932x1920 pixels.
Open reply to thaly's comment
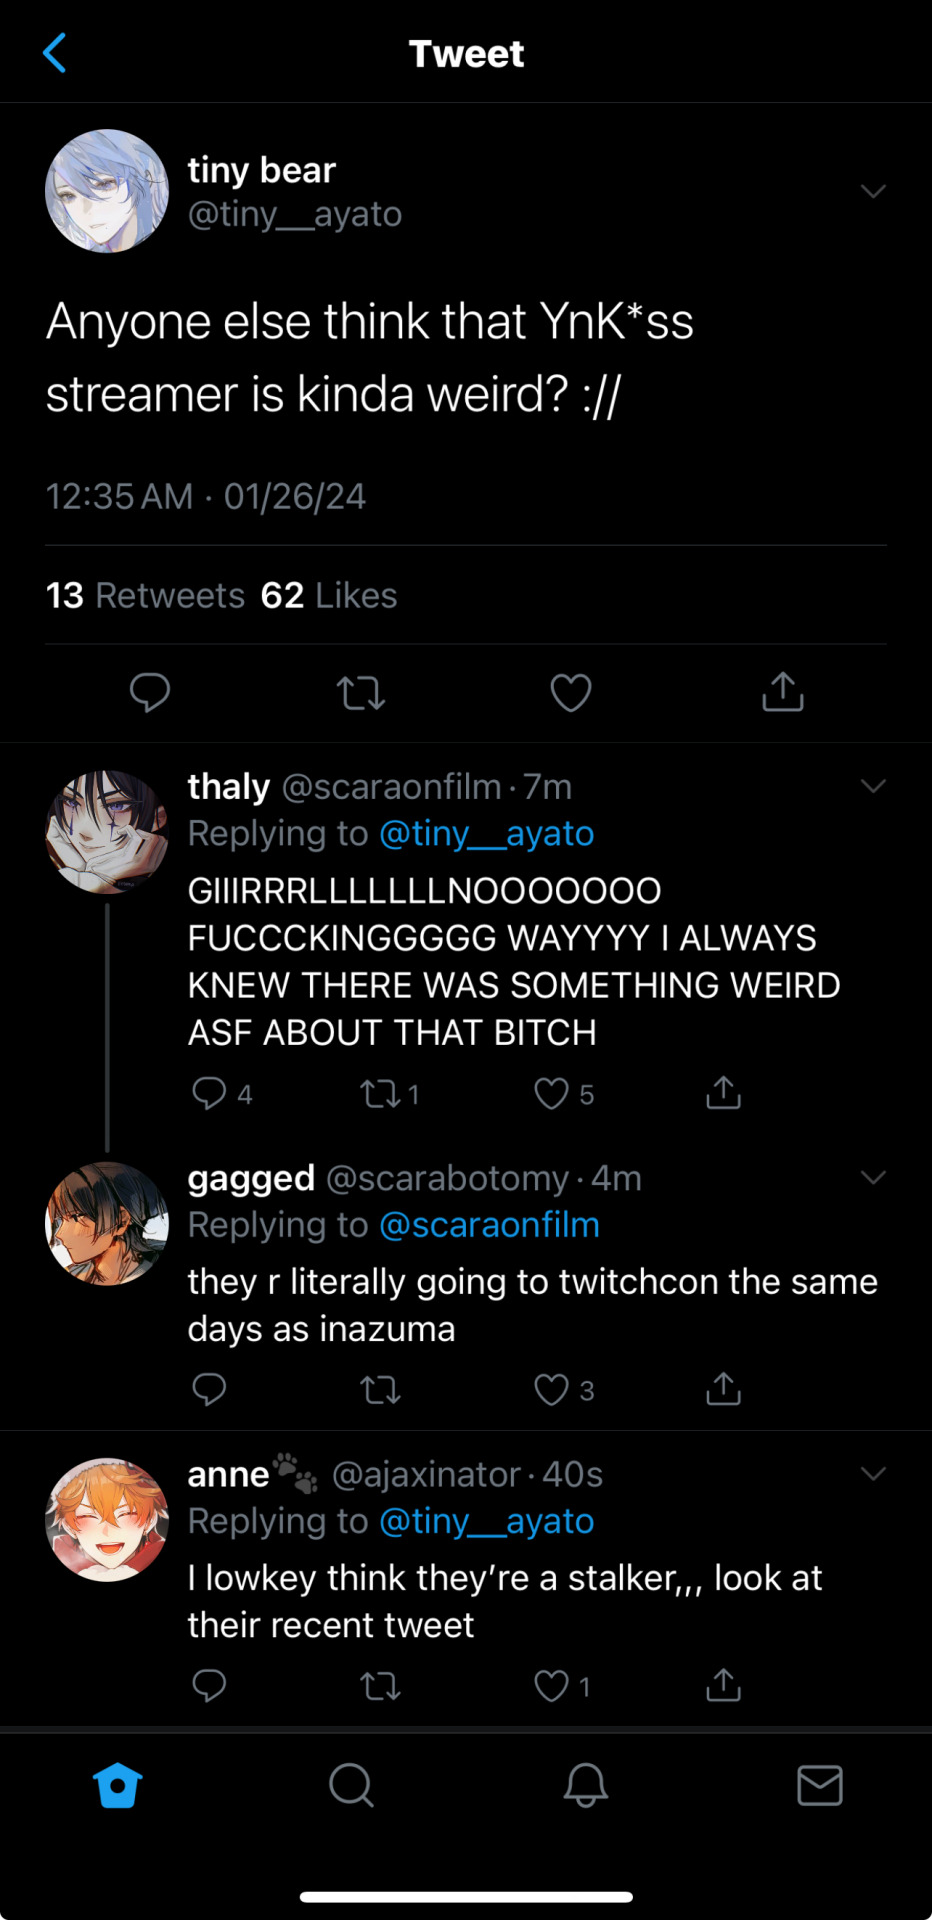tap(209, 1093)
